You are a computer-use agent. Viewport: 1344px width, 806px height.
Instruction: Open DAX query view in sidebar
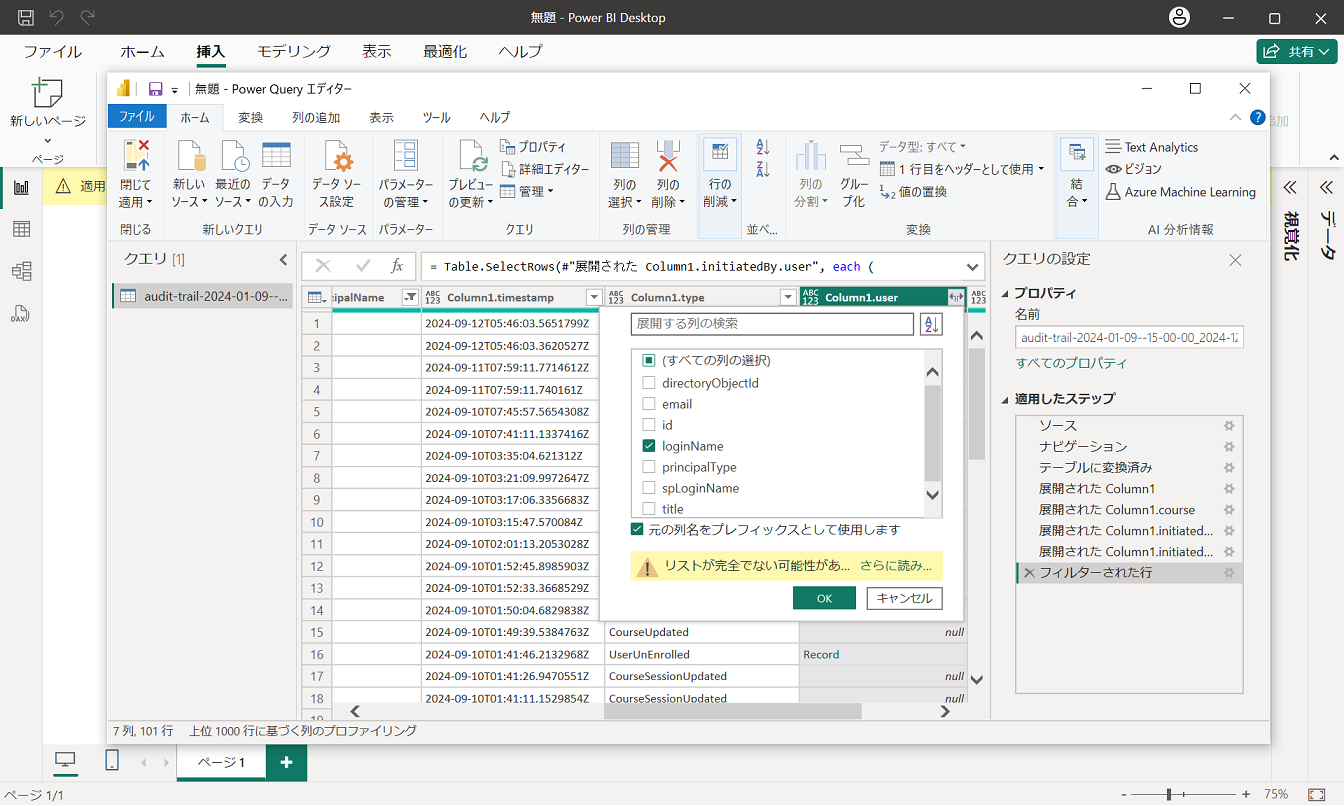pos(21,313)
